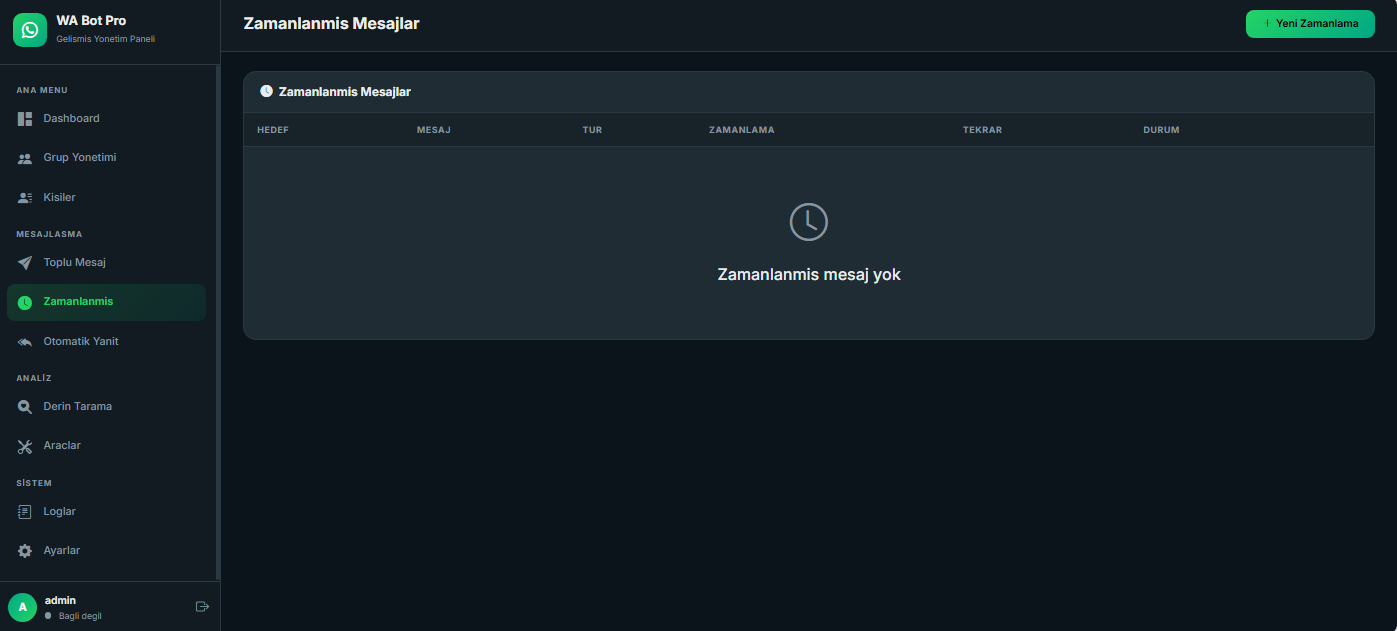Image resolution: width=1397 pixels, height=631 pixels.
Task: Click the Araclar tools icon
Action: [25, 446]
